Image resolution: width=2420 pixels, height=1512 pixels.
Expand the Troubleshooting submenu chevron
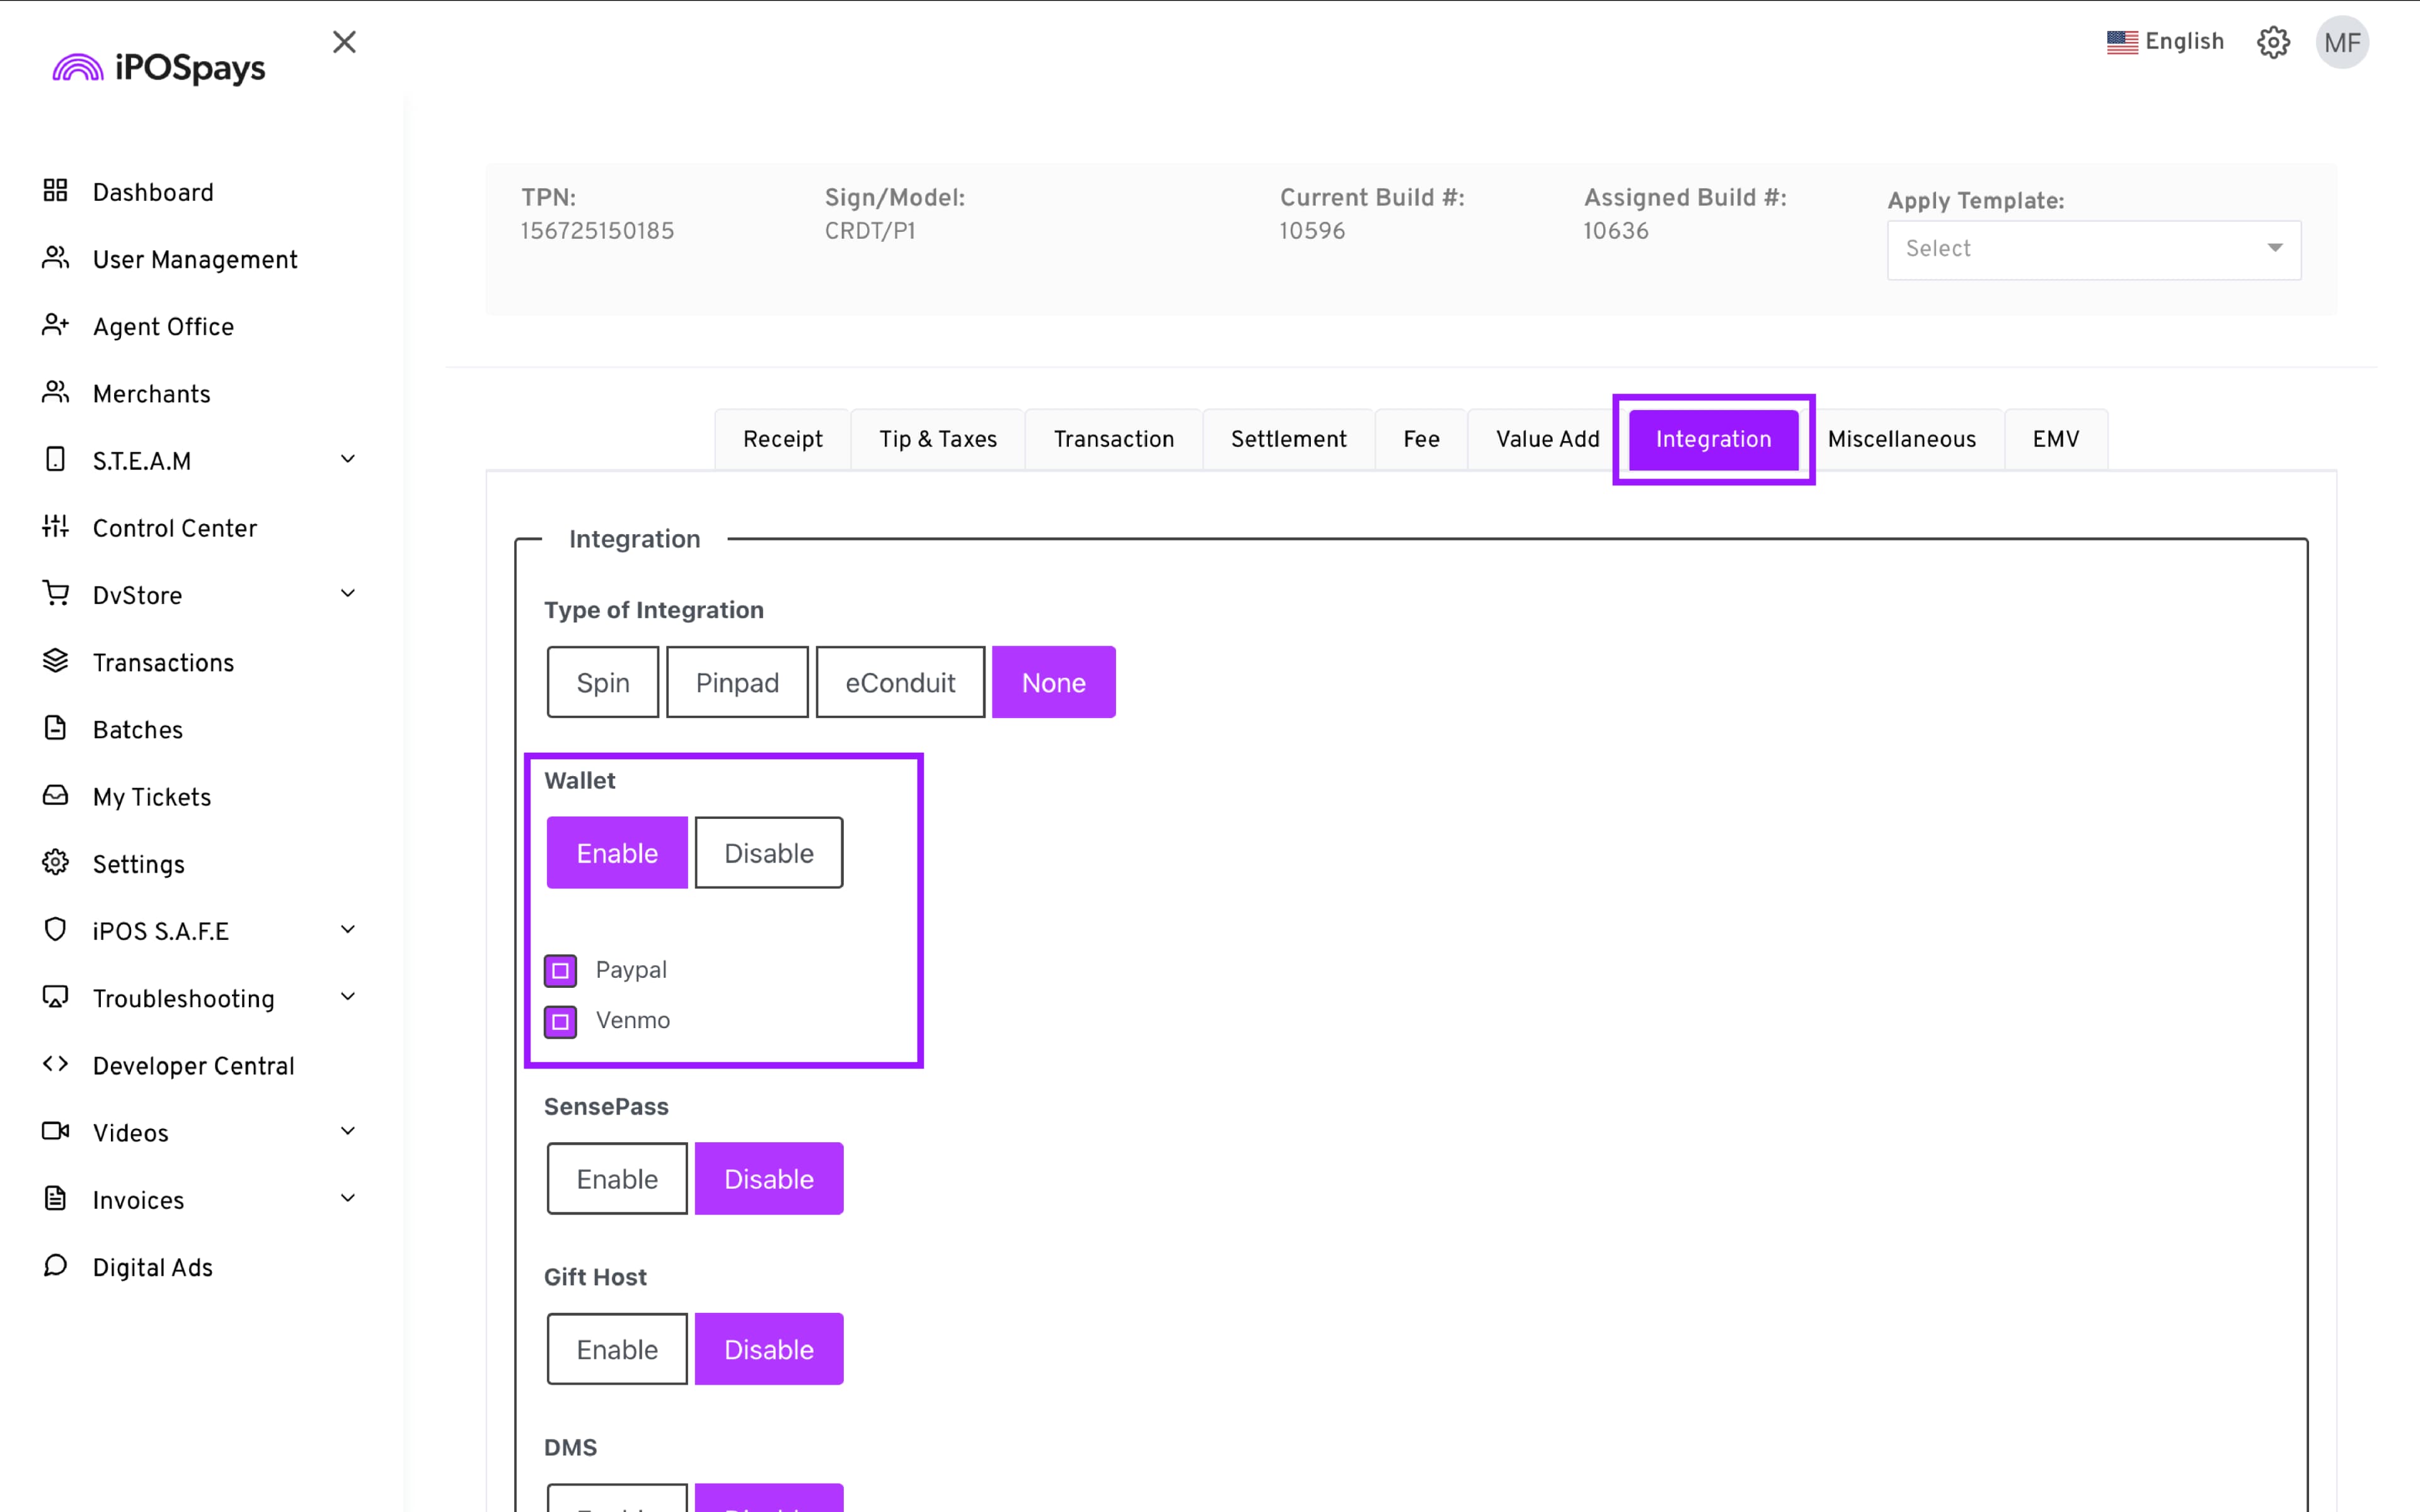(348, 997)
